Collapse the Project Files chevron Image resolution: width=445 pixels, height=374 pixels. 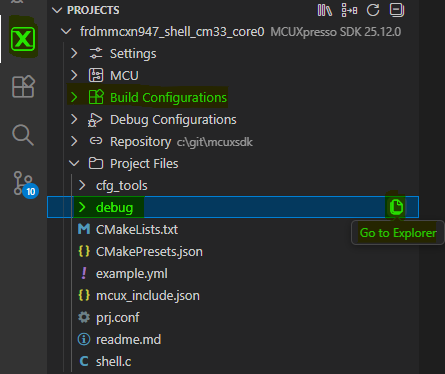click(74, 163)
